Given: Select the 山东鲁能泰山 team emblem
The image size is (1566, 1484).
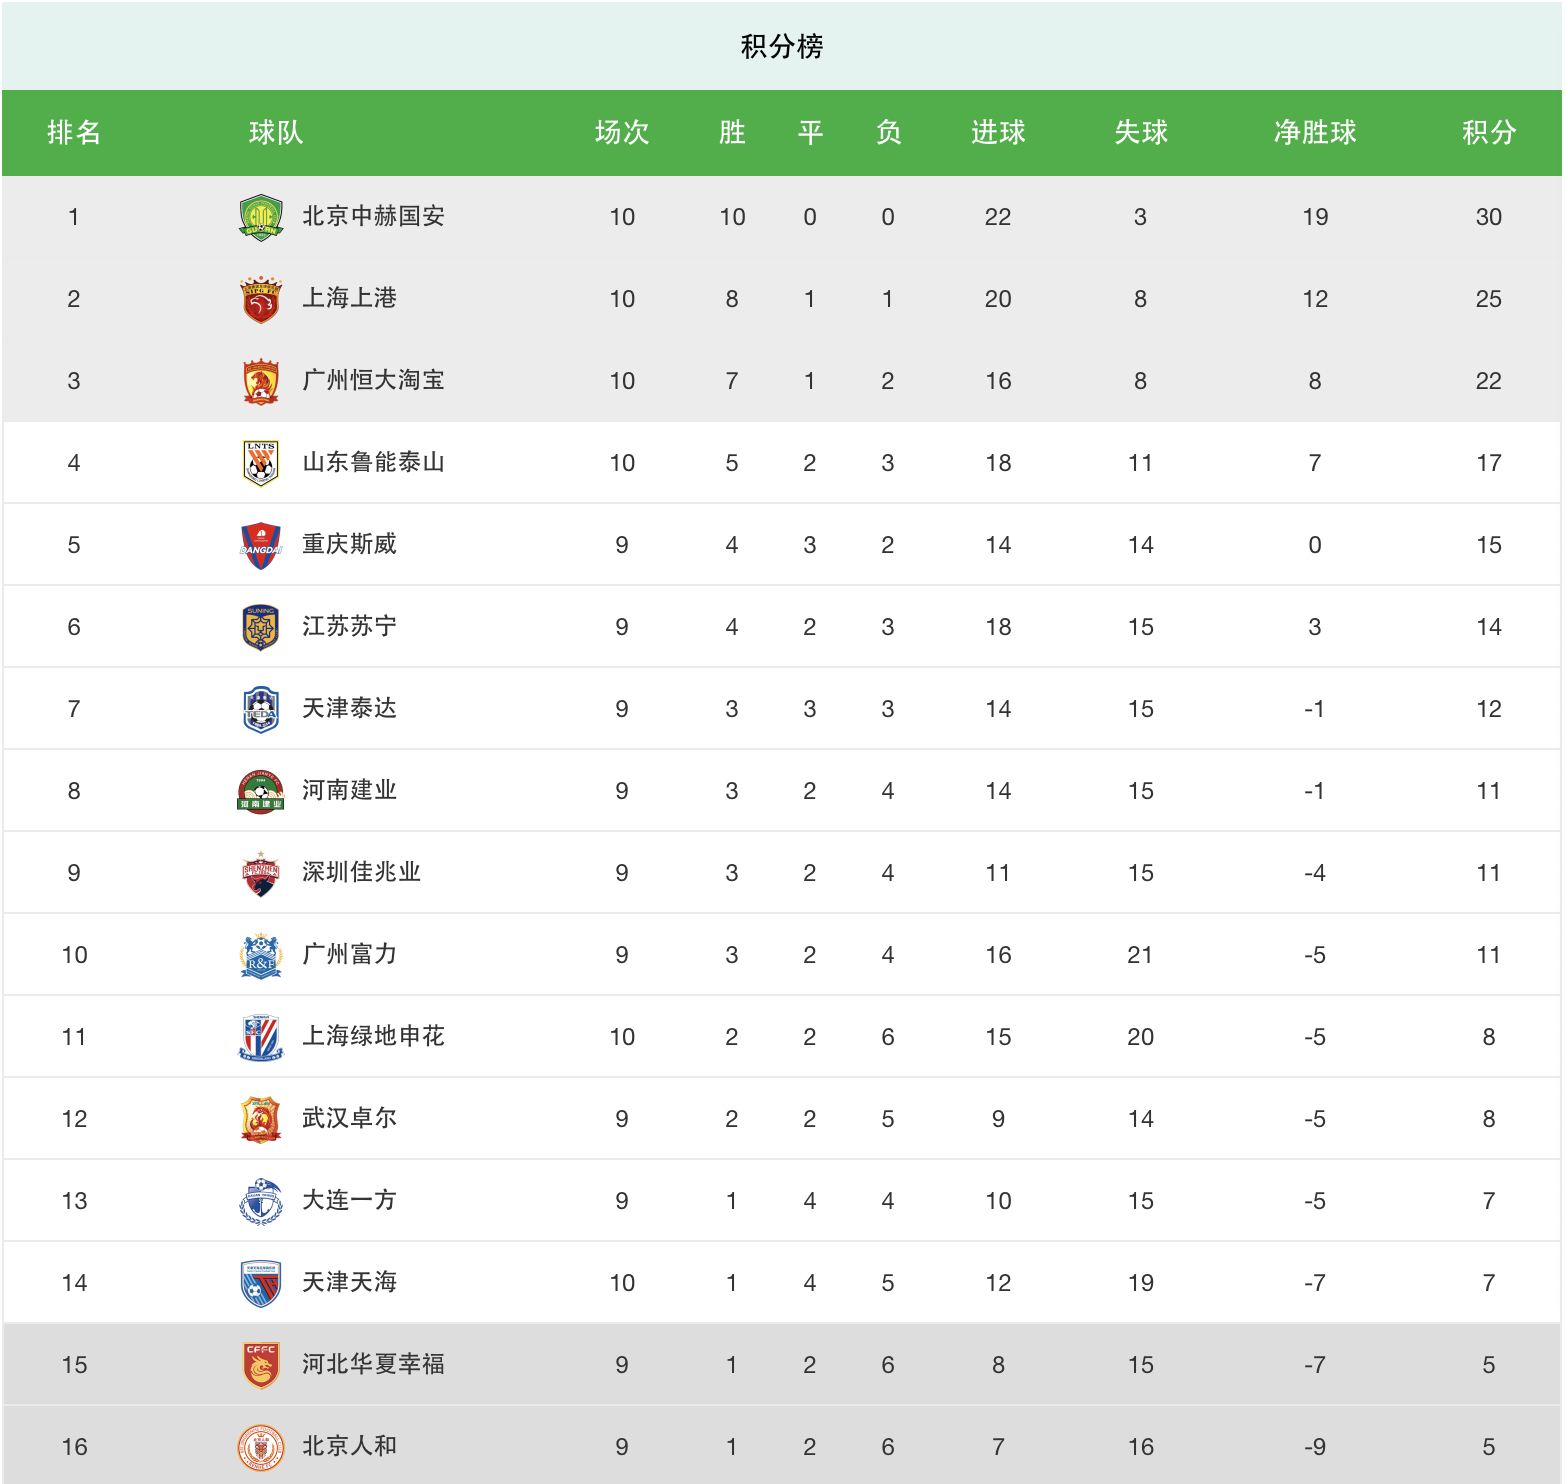Looking at the screenshot, I should point(261,463).
